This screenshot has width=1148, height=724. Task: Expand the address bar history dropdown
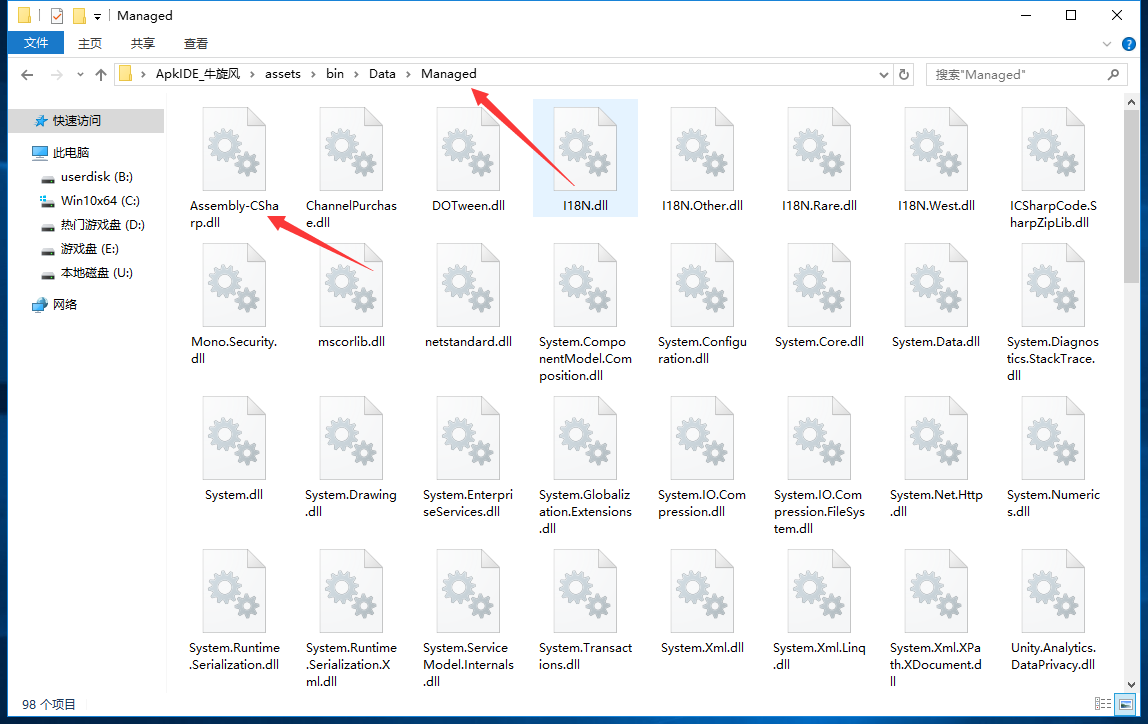click(883, 75)
